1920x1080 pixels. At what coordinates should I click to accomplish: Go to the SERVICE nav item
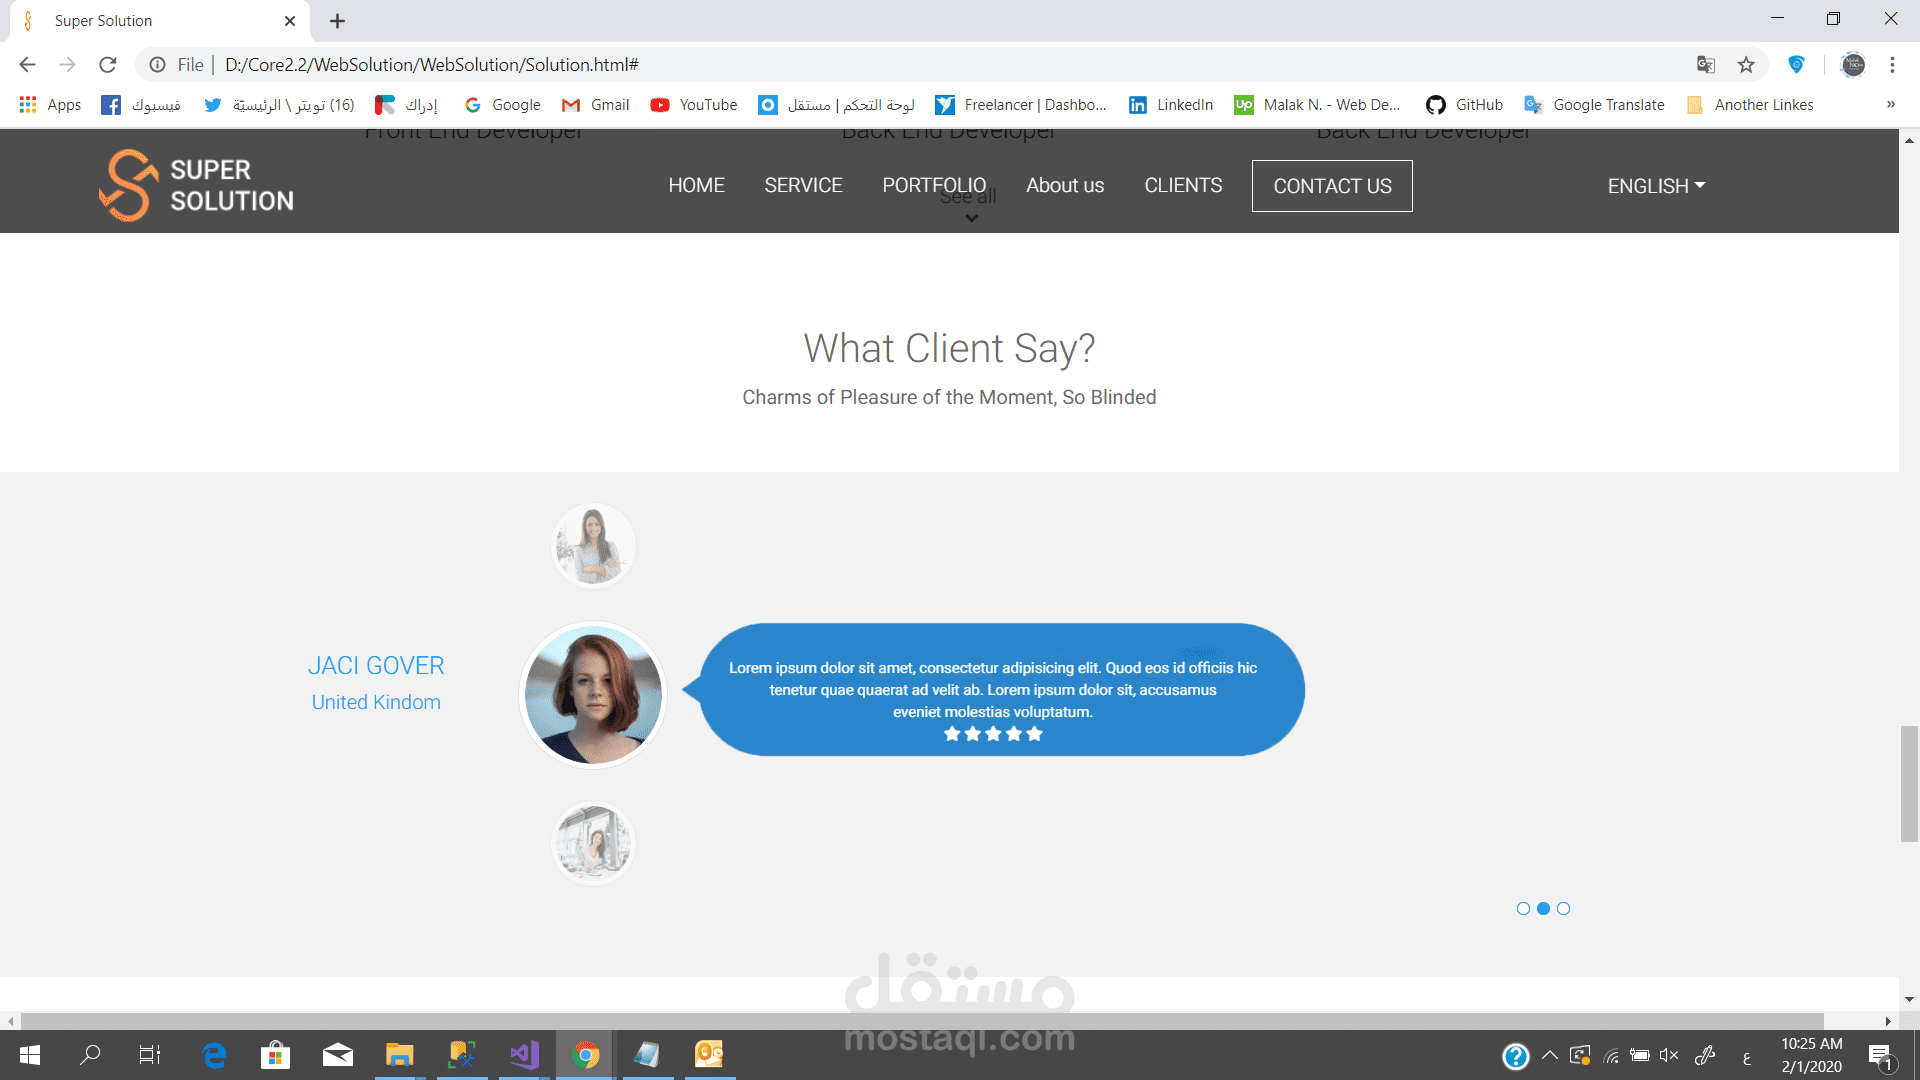point(803,186)
